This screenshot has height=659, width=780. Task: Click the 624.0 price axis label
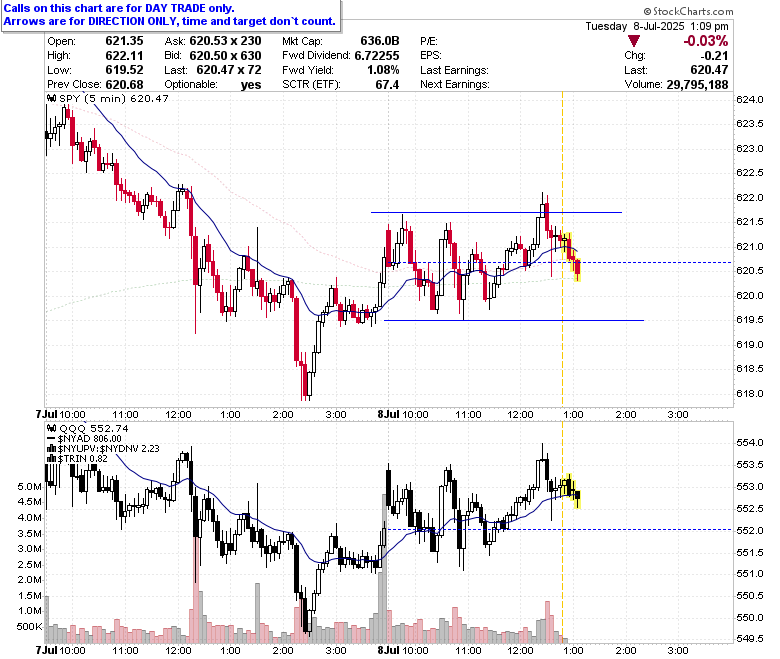pos(750,99)
